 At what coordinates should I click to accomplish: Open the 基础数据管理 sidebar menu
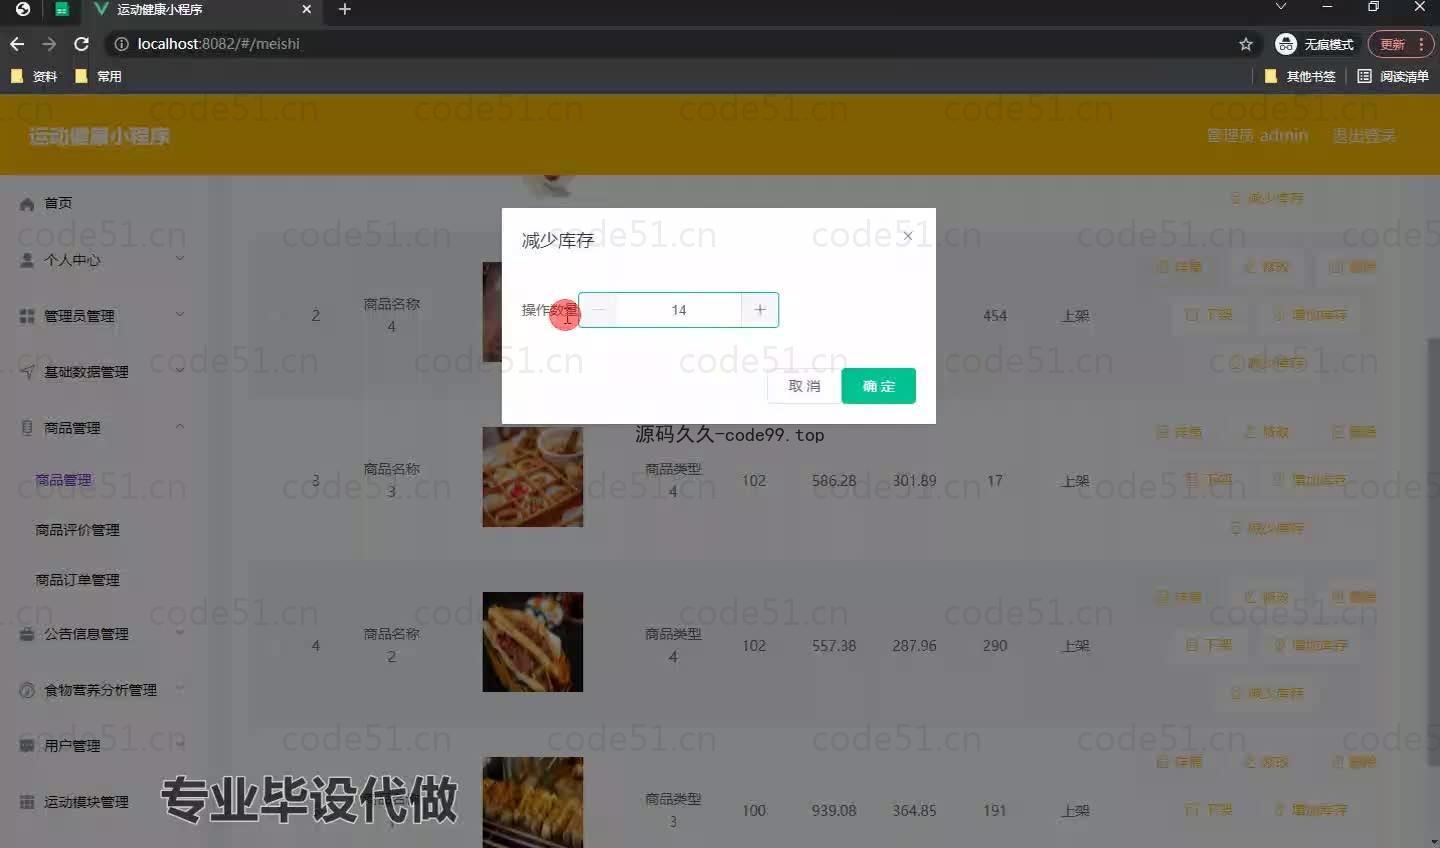(86, 372)
